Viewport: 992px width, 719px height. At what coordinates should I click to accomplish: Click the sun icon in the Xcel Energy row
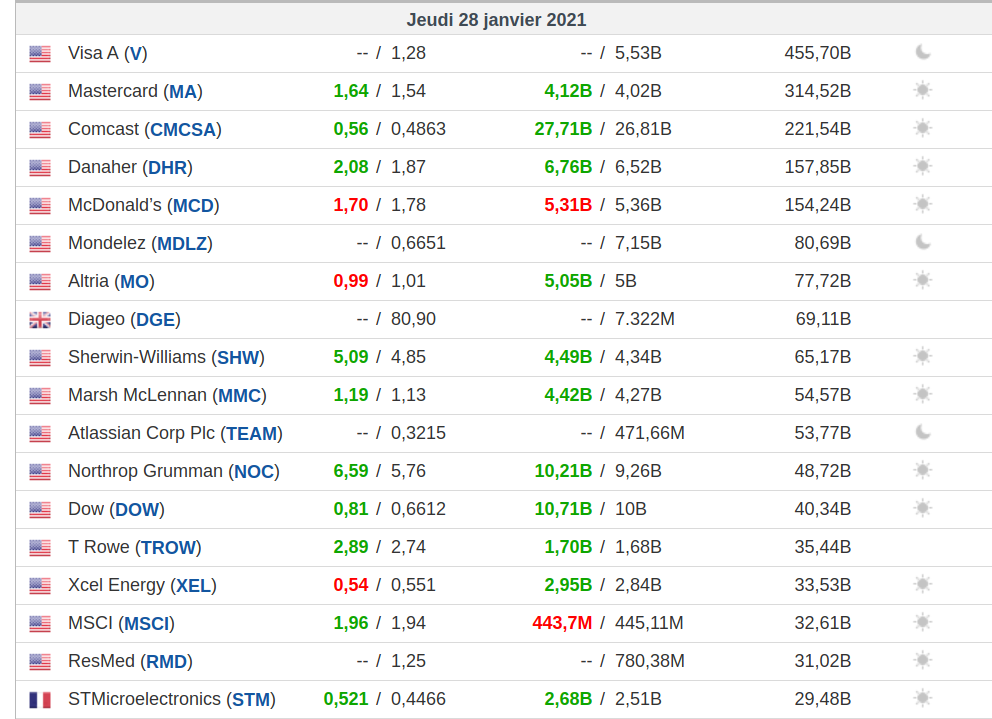(923, 584)
